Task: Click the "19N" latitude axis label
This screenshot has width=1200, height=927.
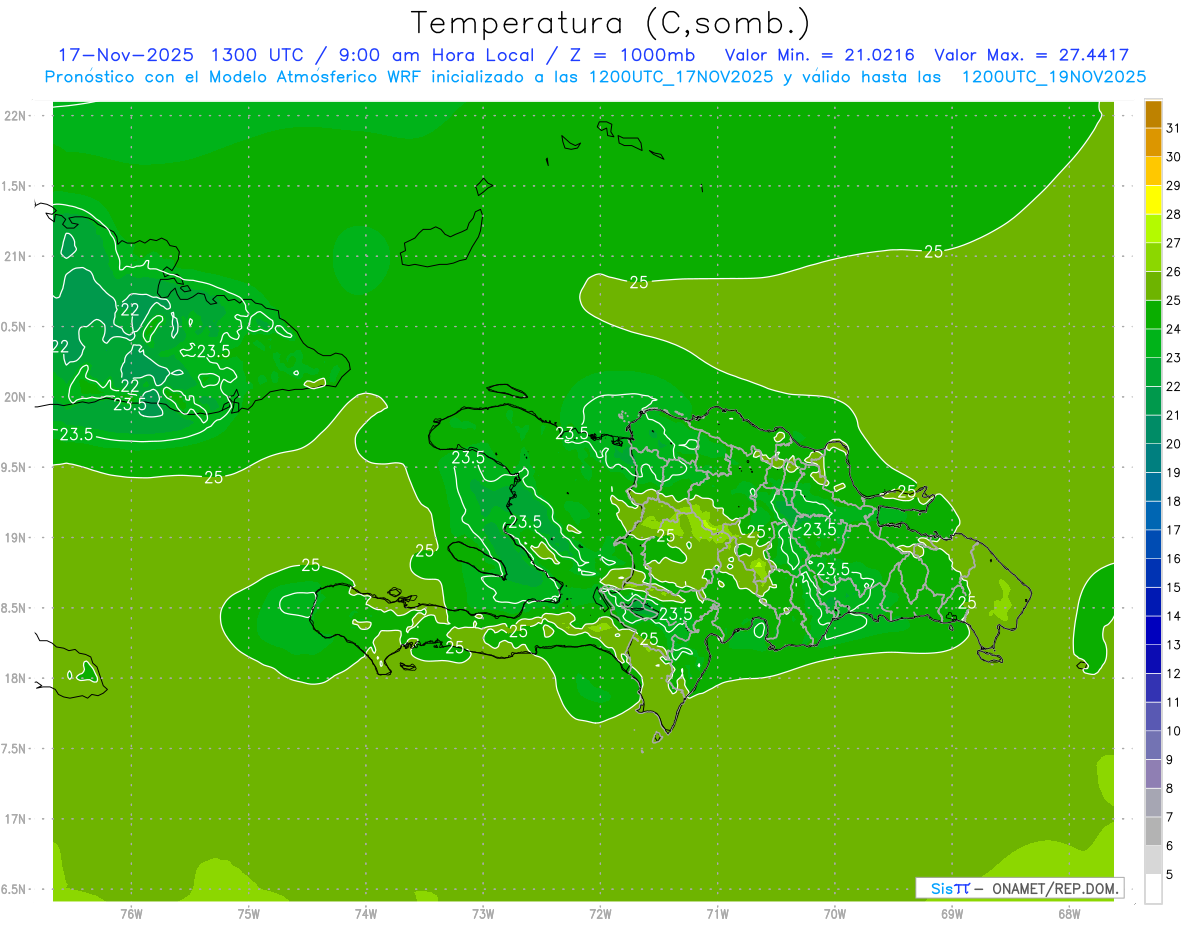Action: [x=15, y=538]
